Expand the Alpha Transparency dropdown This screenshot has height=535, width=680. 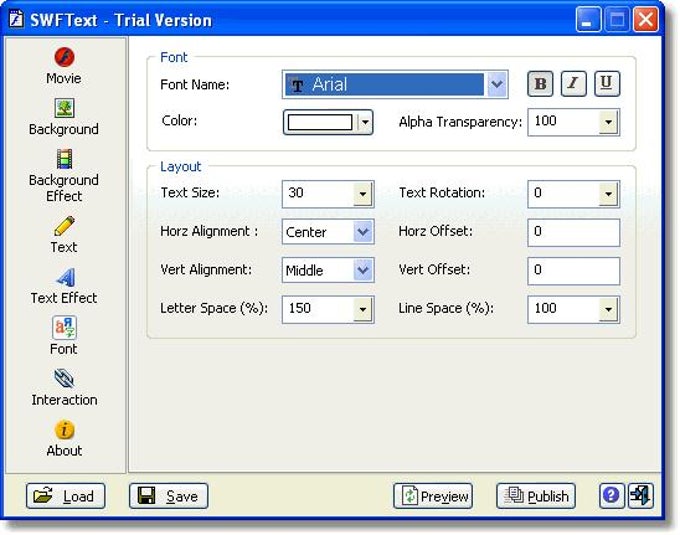click(x=608, y=122)
